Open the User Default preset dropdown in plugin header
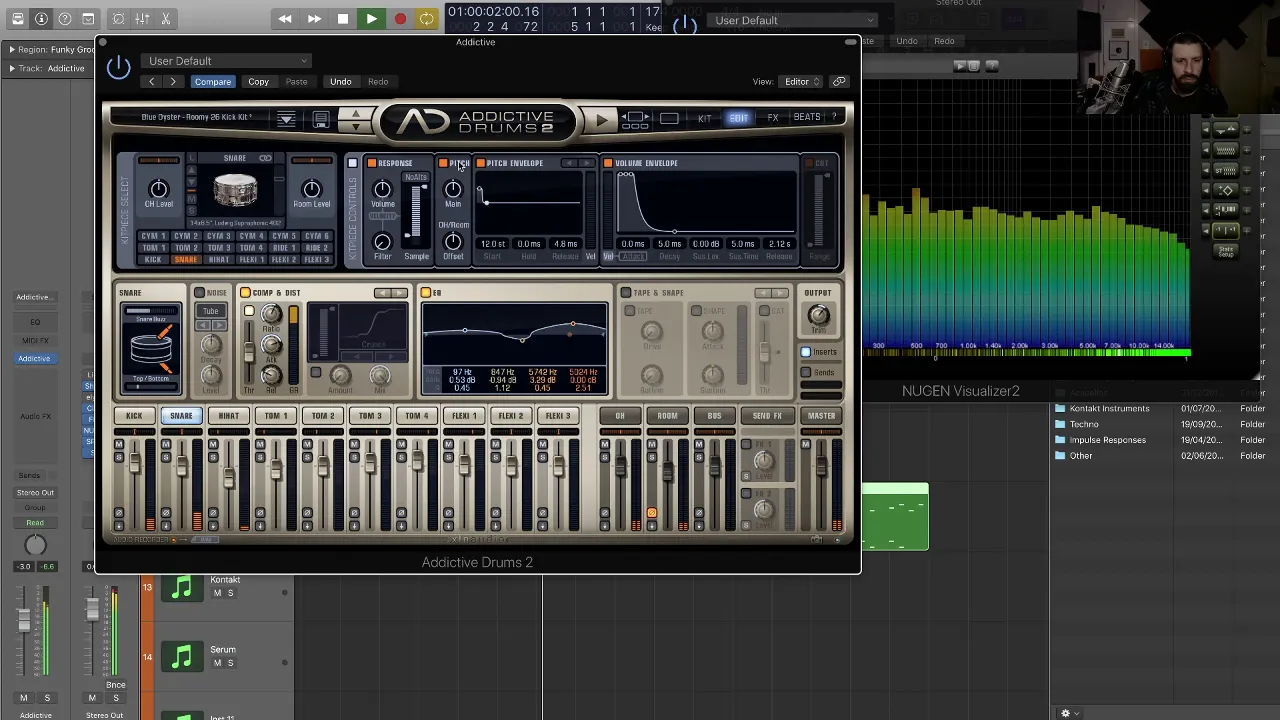1280x720 pixels. click(227, 61)
